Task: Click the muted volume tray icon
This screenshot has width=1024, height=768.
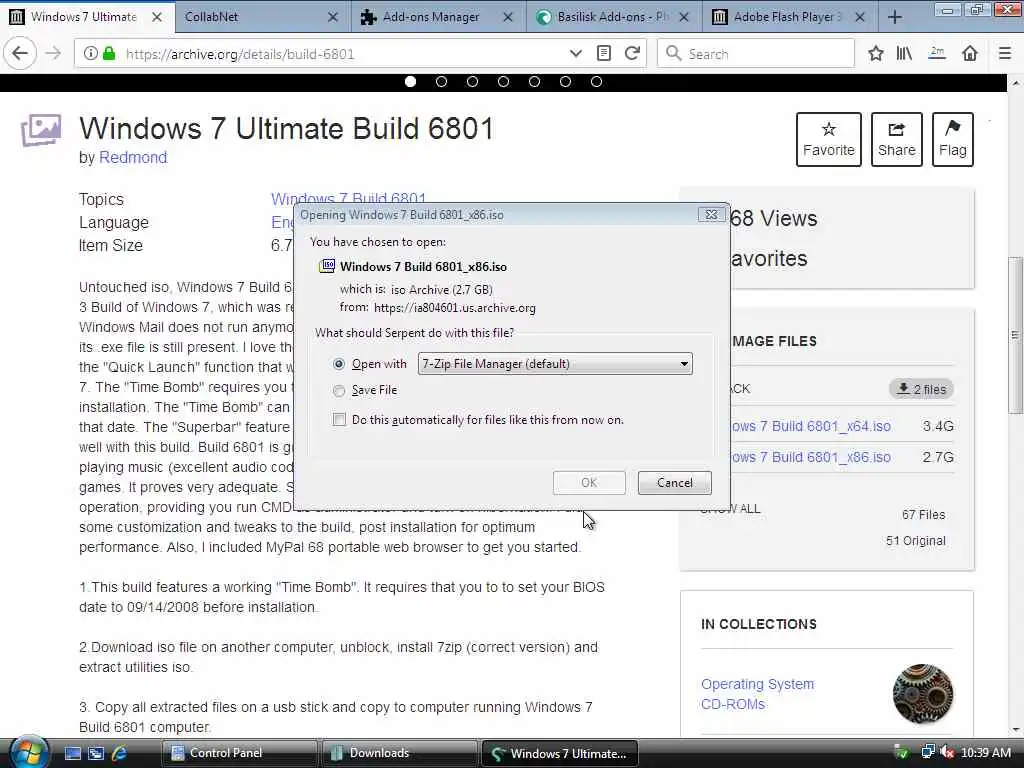Action: [x=947, y=752]
